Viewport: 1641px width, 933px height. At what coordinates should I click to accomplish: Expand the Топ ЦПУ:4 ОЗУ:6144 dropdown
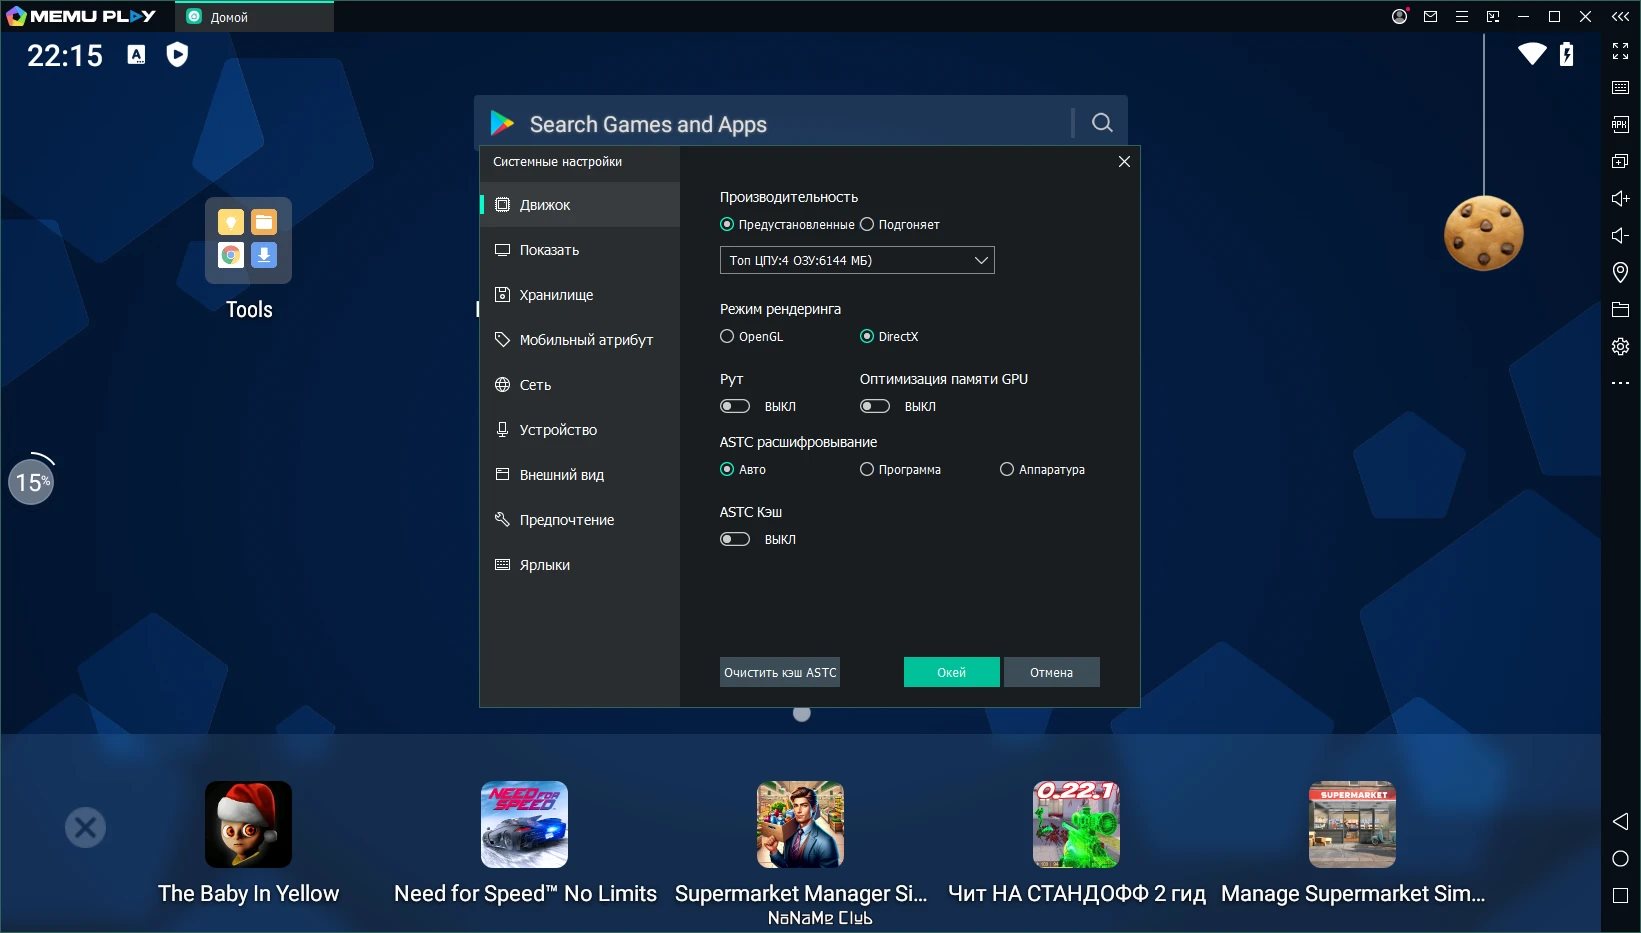click(857, 260)
